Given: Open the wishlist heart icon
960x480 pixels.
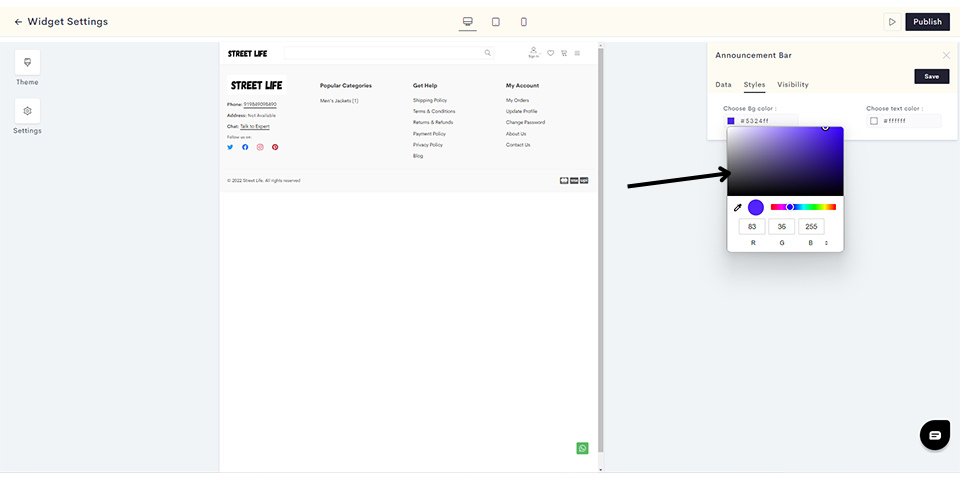Looking at the screenshot, I should click(550, 53).
